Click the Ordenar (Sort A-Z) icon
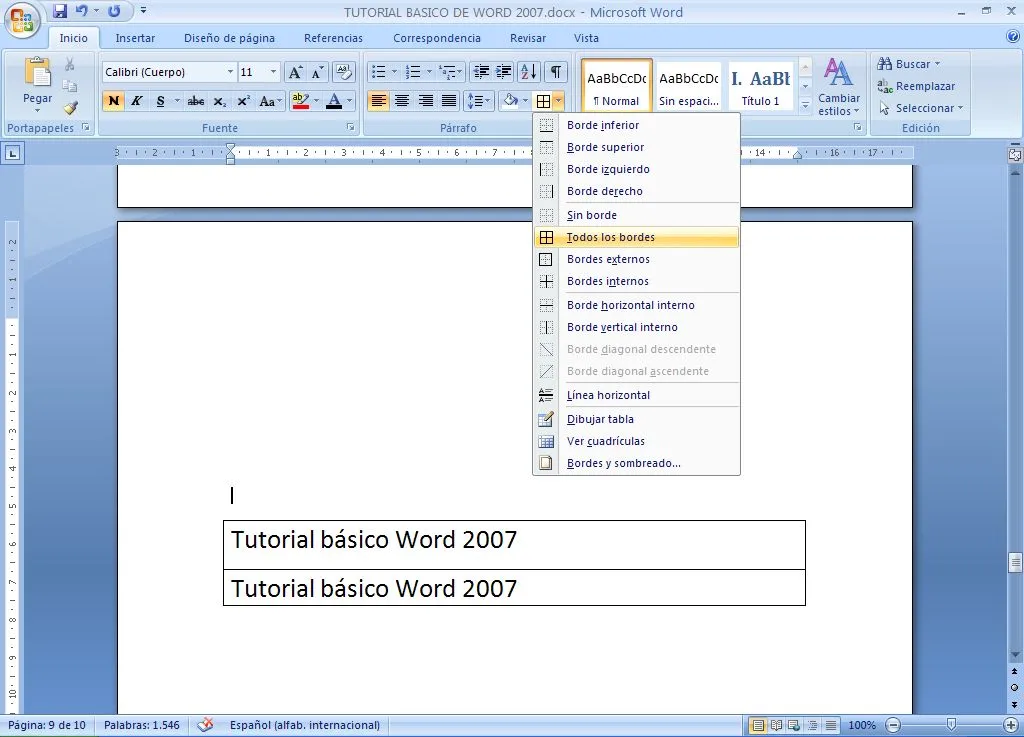1024x737 pixels. pyautogui.click(x=529, y=71)
